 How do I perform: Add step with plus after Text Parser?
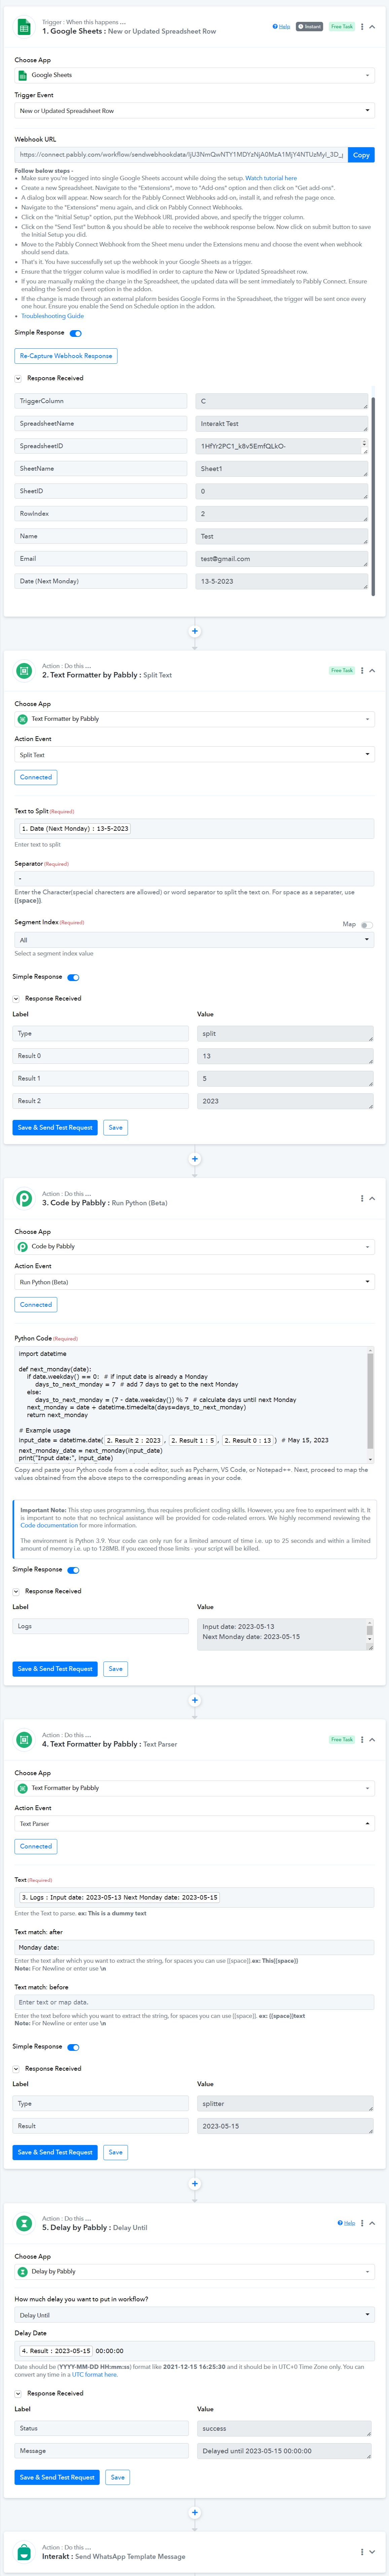click(x=195, y=2184)
